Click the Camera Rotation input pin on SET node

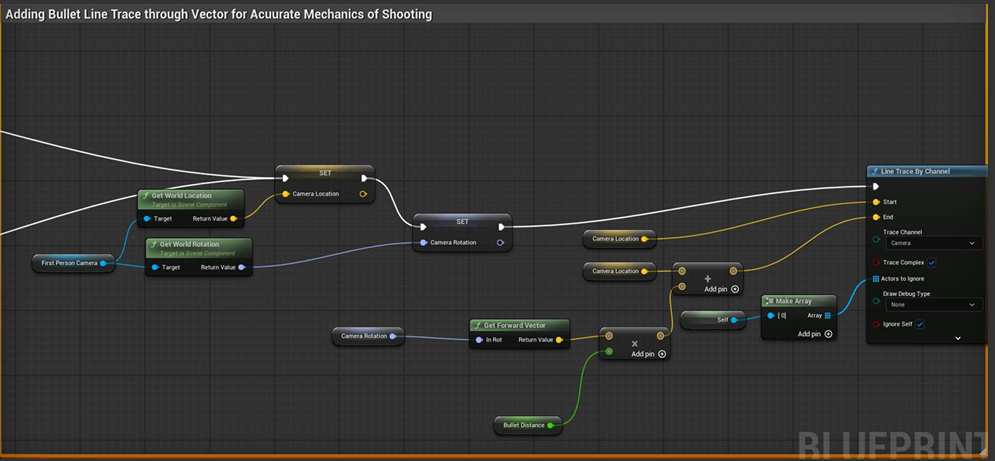(423, 243)
